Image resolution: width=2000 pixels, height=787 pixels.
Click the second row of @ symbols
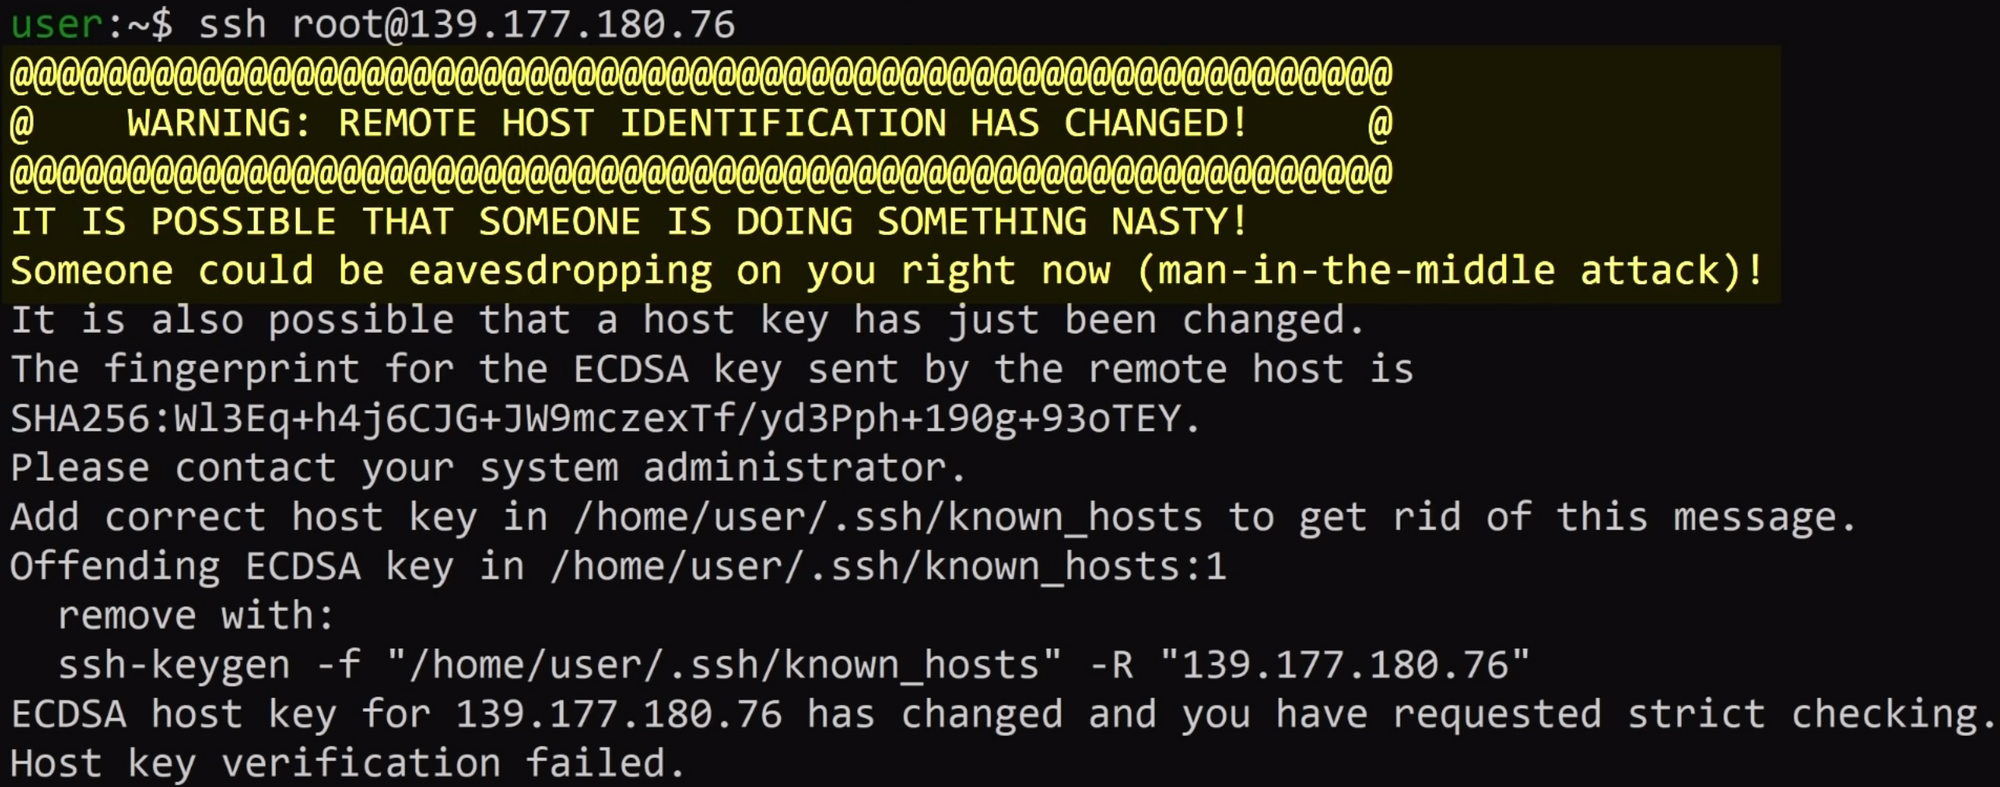click(x=701, y=173)
